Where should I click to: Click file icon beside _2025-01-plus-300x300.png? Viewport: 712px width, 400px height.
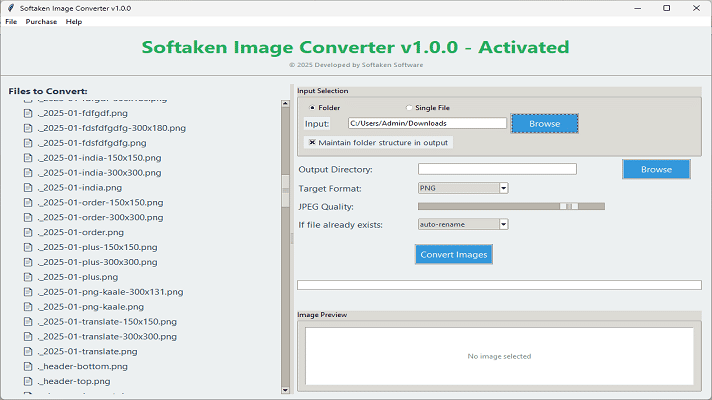coord(28,262)
